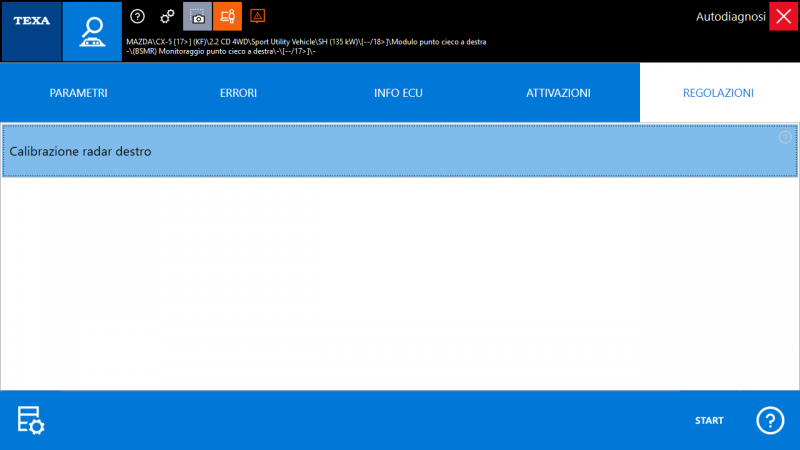
Task: Click the Autodiagnosi title label
Action: click(x=728, y=17)
